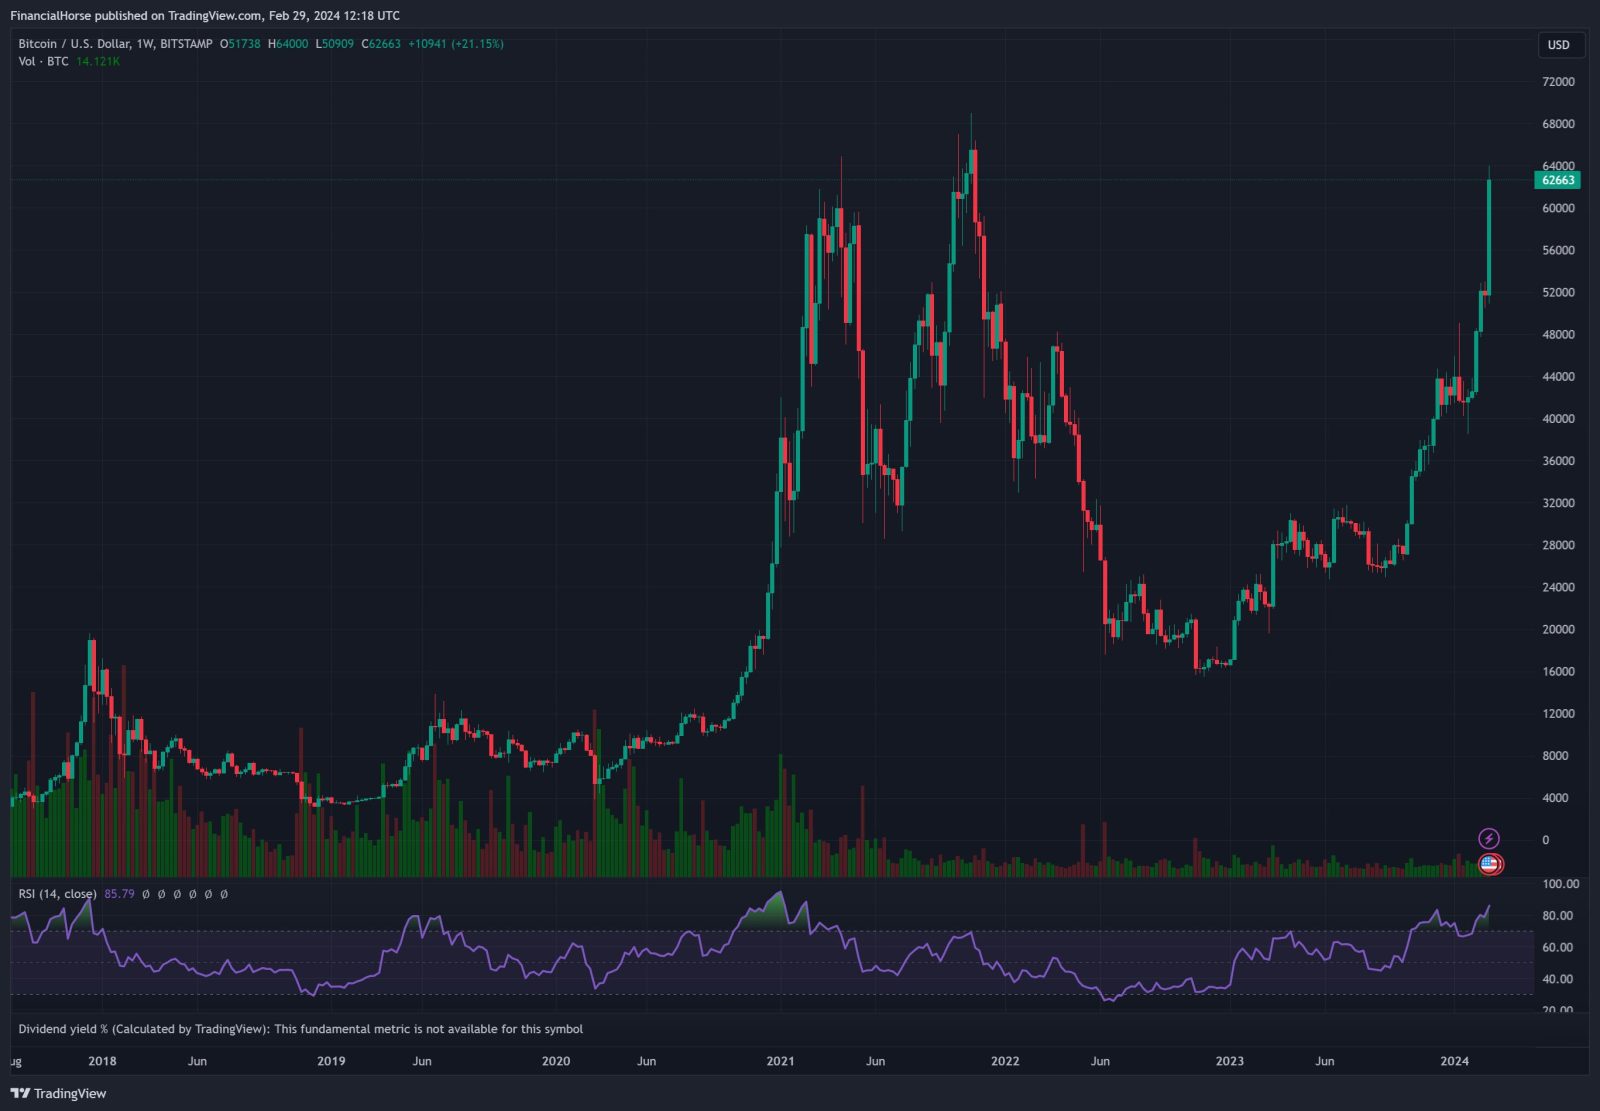Click the 68000 price axis label
Image resolution: width=1600 pixels, height=1111 pixels.
1558,124
